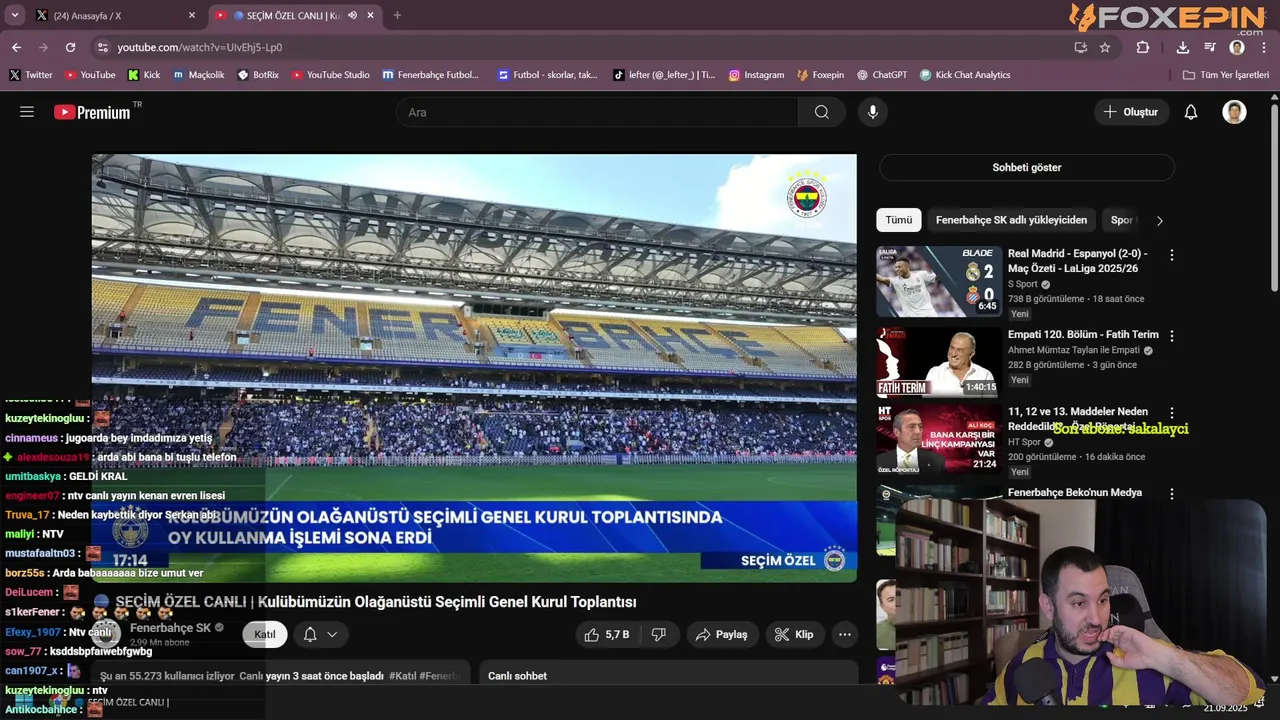
Task: Click the Sohbeti göster button
Action: point(1027,167)
